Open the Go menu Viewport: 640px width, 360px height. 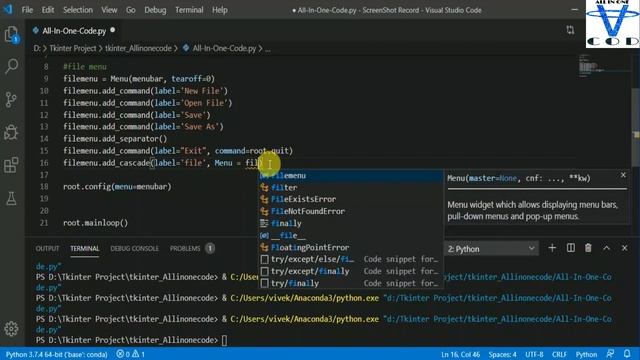point(131,10)
